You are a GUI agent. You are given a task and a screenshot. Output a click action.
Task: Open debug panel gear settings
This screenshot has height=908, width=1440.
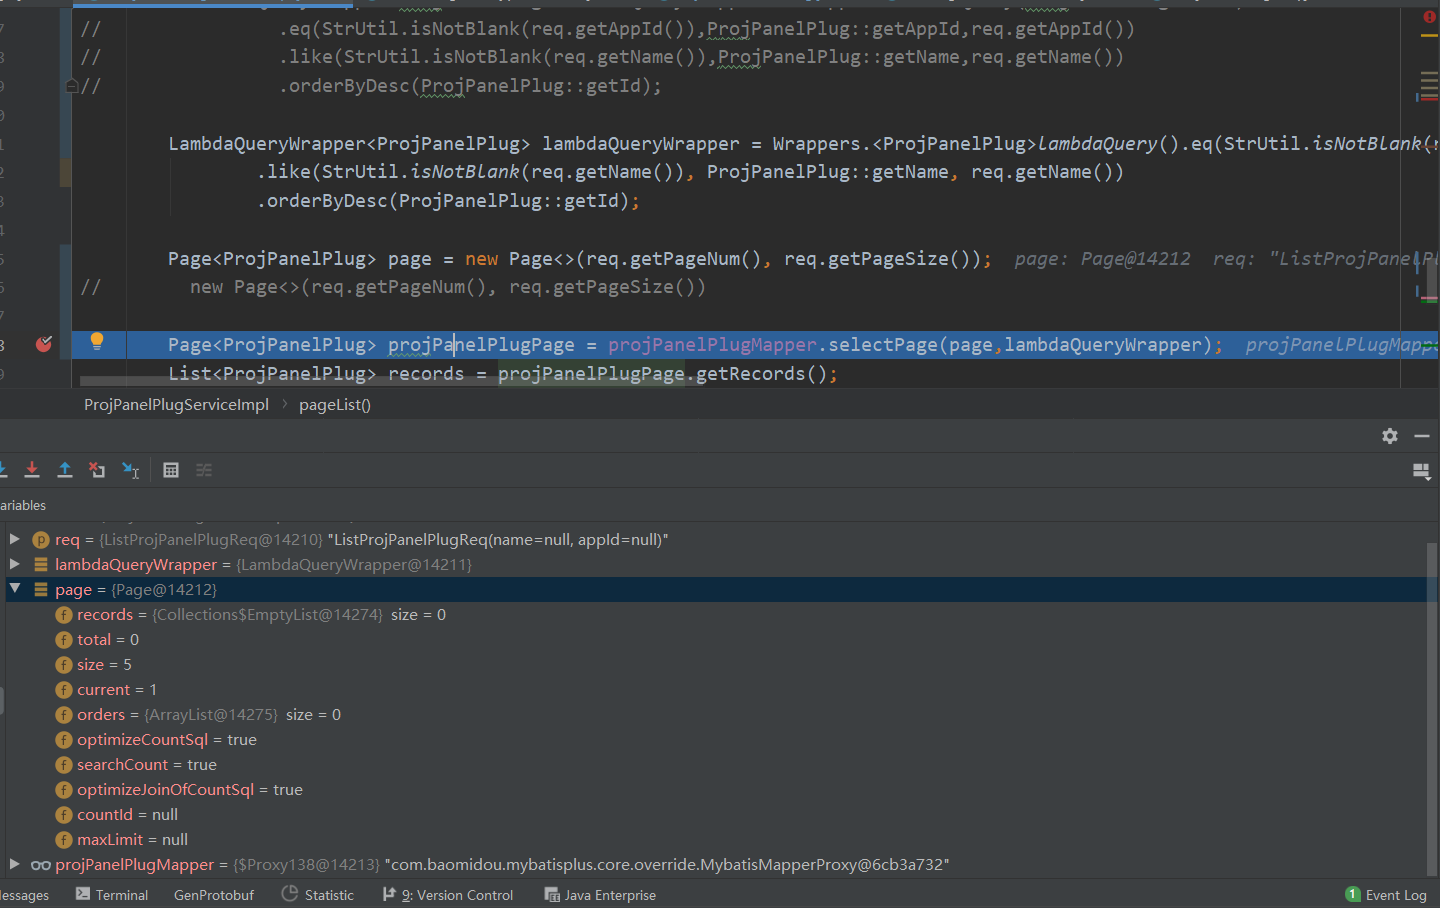[x=1390, y=436]
